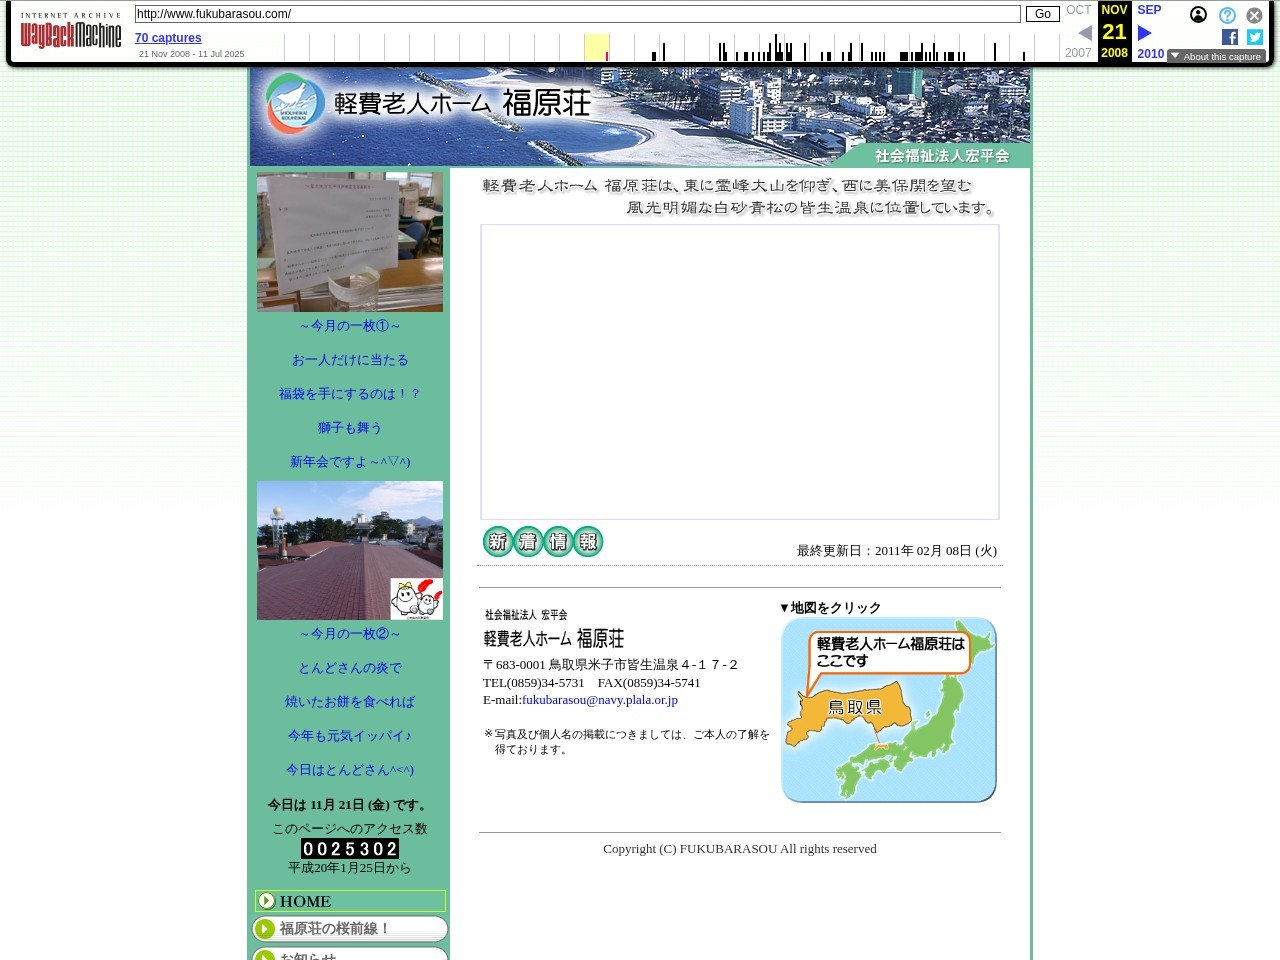
Task: Select the HOME menu item
Action: (350, 901)
